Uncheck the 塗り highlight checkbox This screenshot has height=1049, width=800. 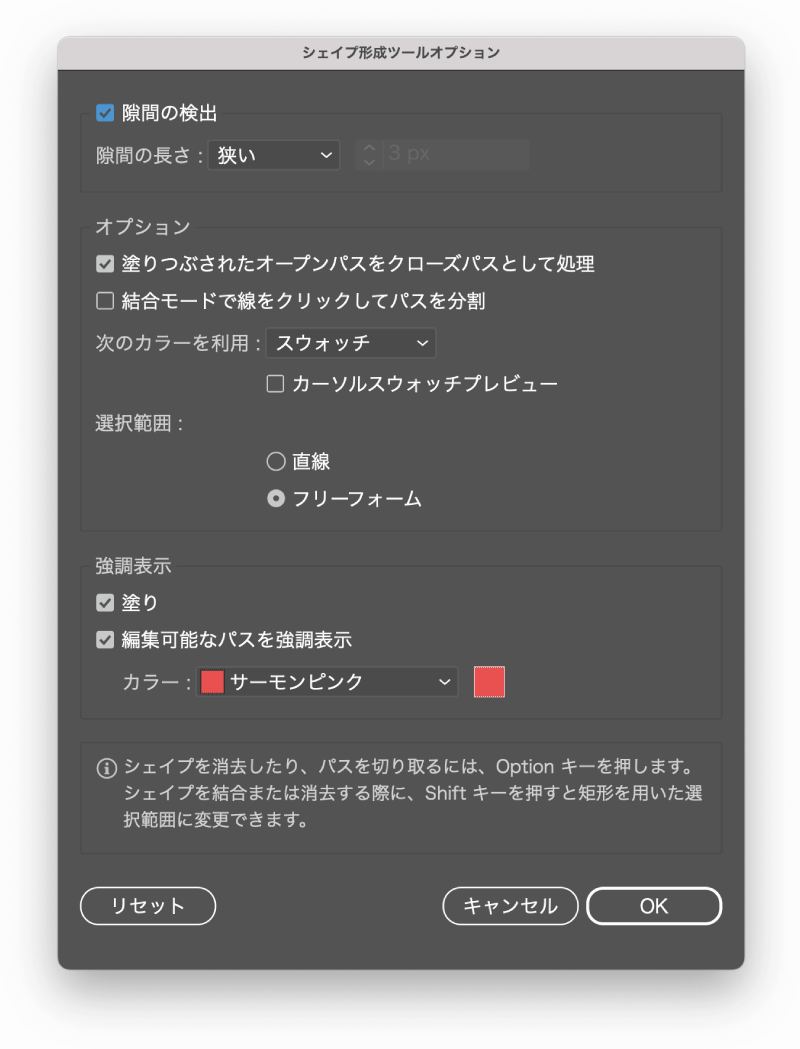[x=105, y=603]
